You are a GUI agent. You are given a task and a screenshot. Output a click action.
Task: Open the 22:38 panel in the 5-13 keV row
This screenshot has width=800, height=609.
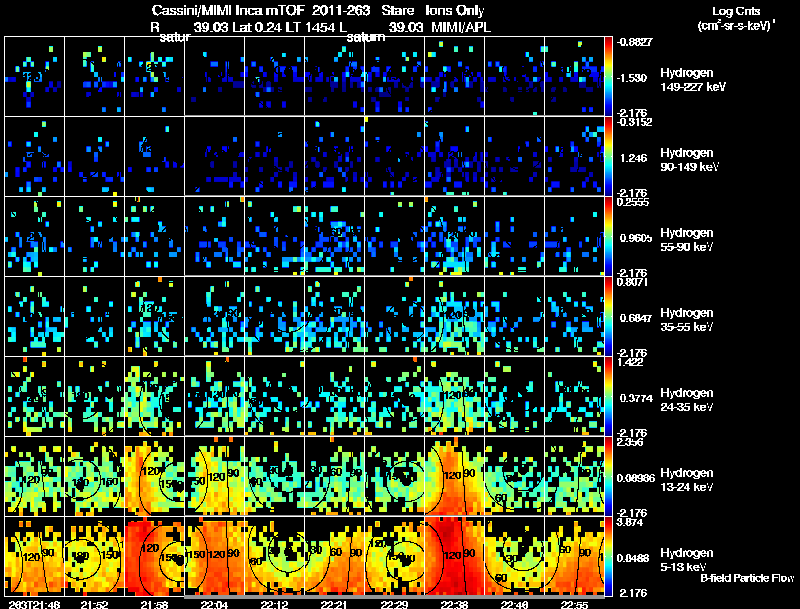pos(455,556)
